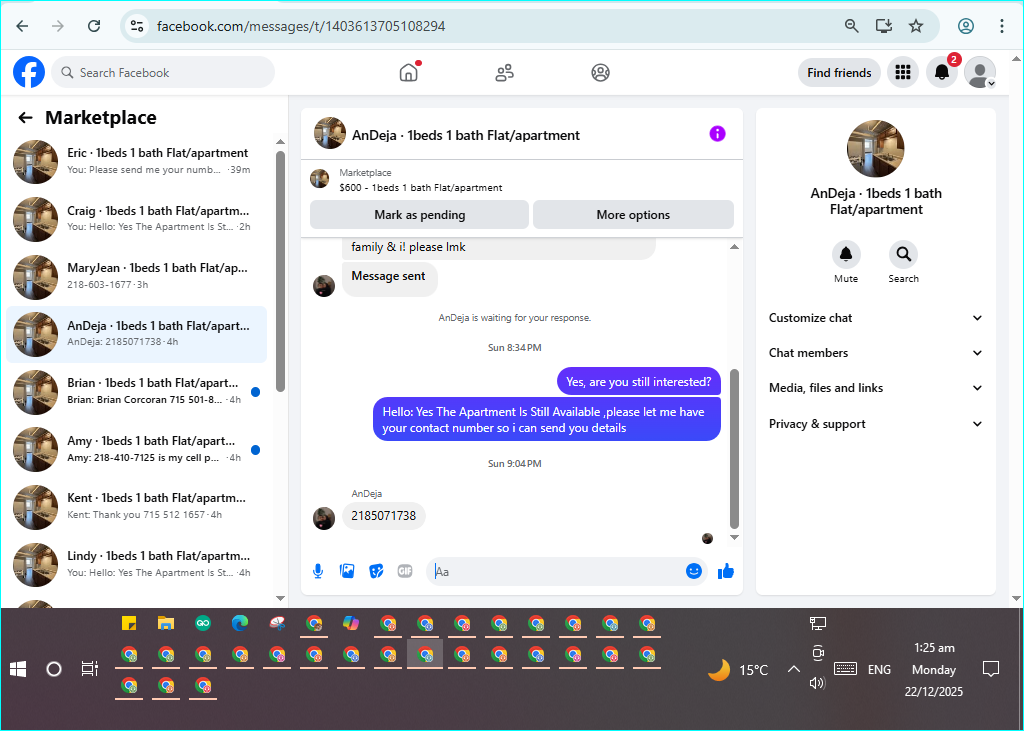Click the zoom magnifier in address bar
1024x731 pixels.
(x=851, y=26)
